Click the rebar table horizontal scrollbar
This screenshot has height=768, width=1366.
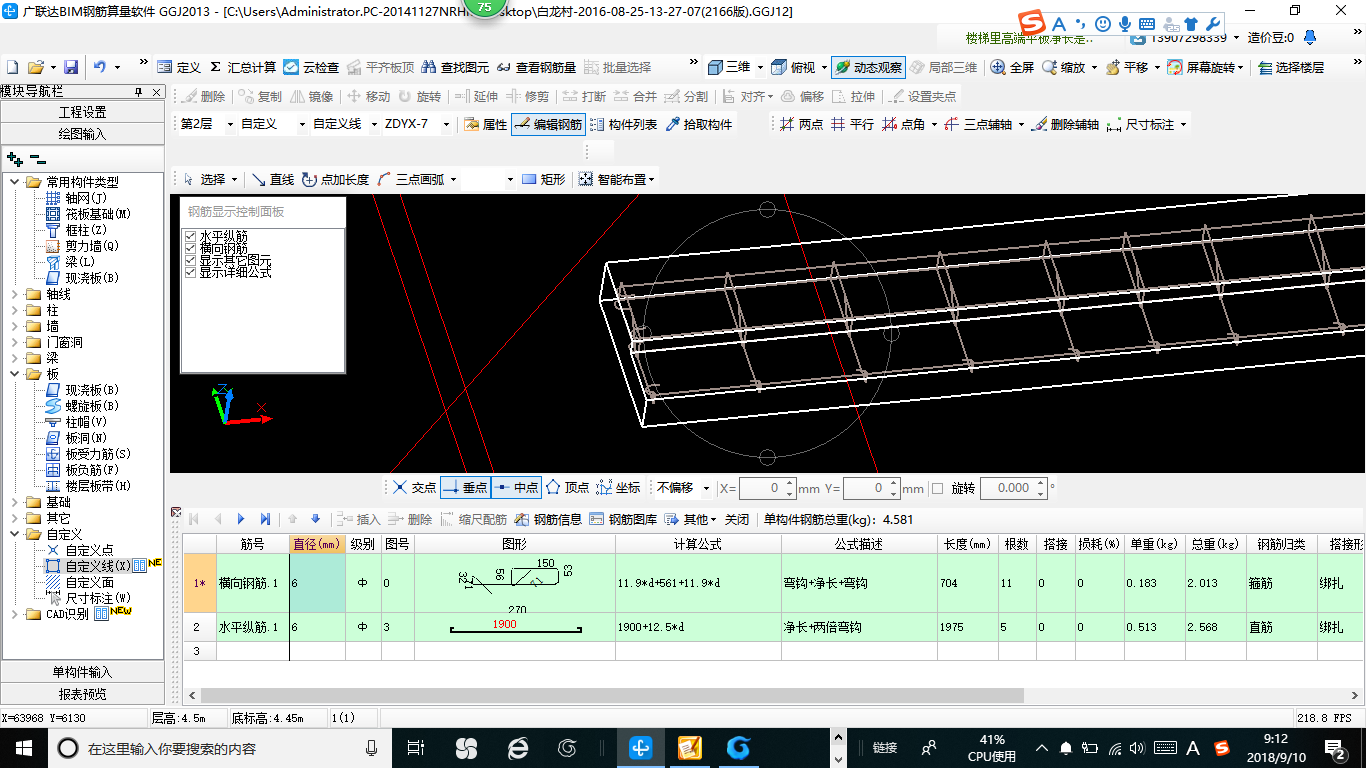612,695
